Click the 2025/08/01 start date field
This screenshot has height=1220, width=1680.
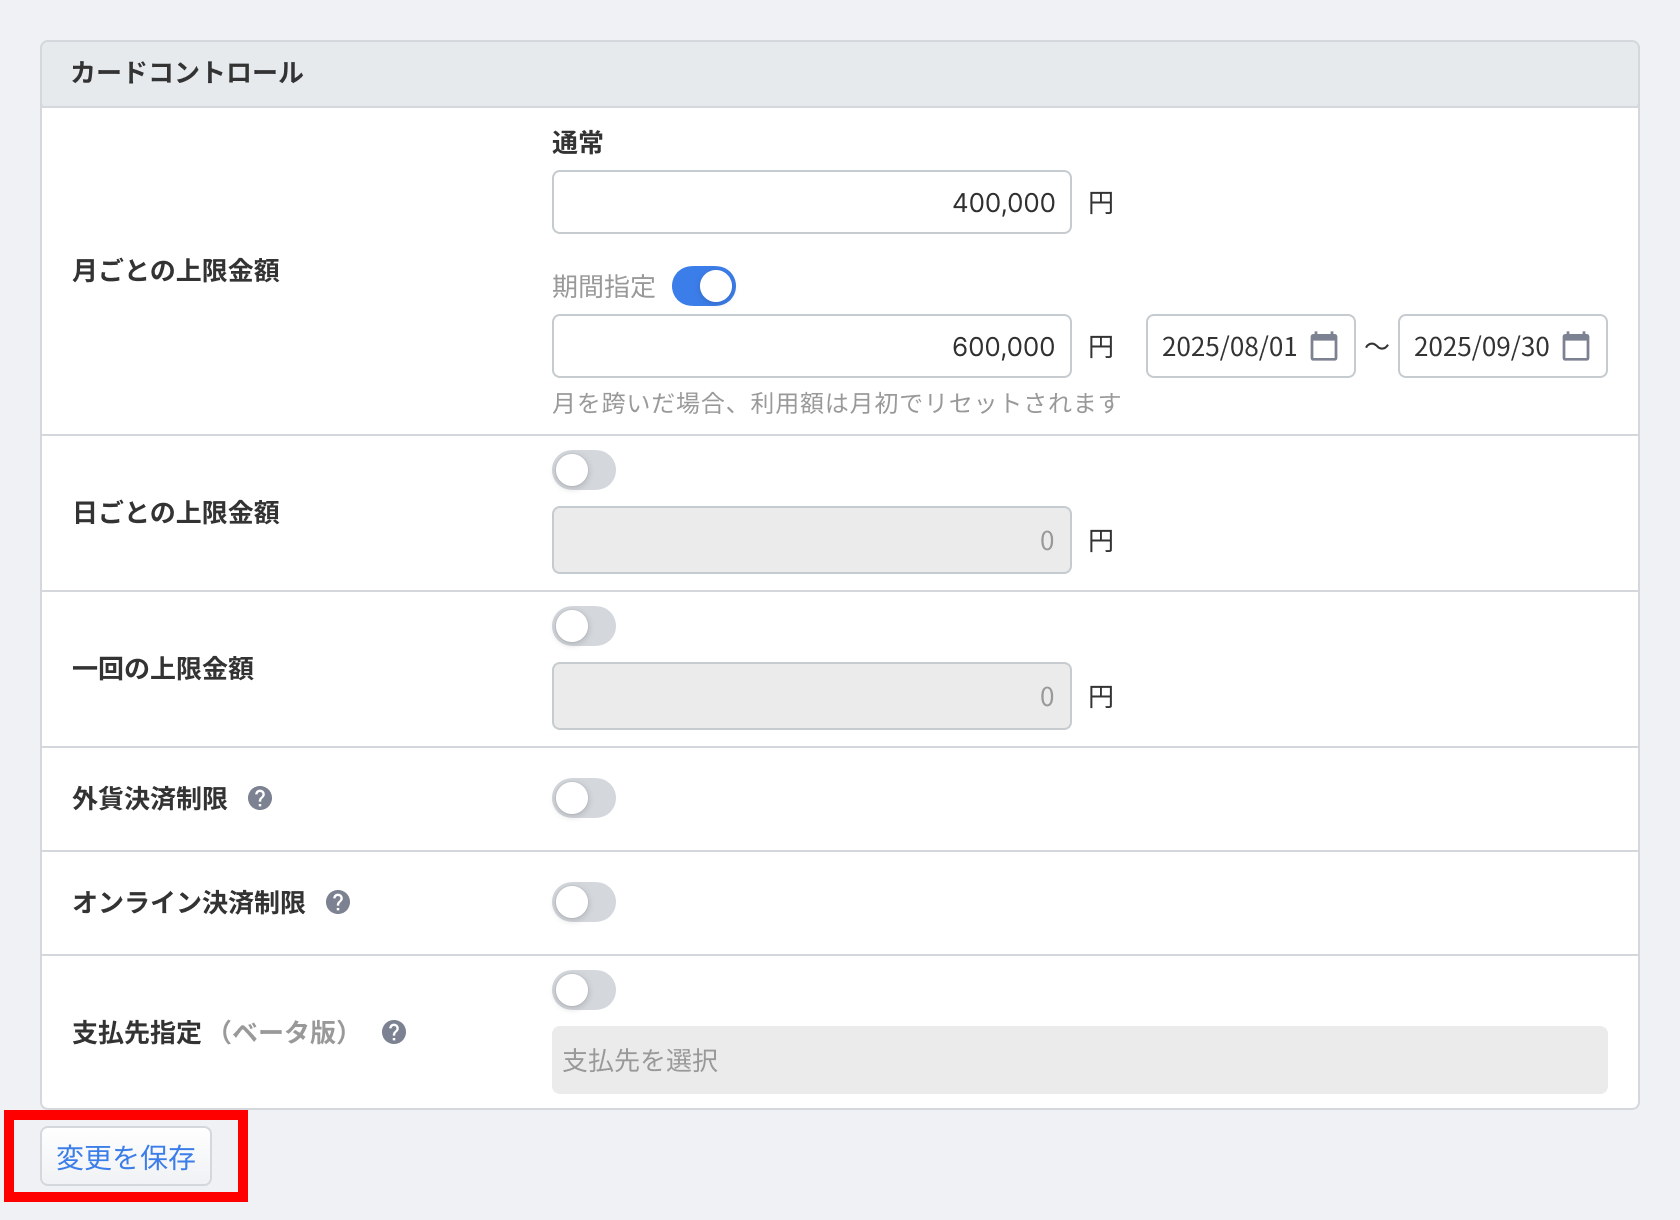pyautogui.click(x=1229, y=346)
